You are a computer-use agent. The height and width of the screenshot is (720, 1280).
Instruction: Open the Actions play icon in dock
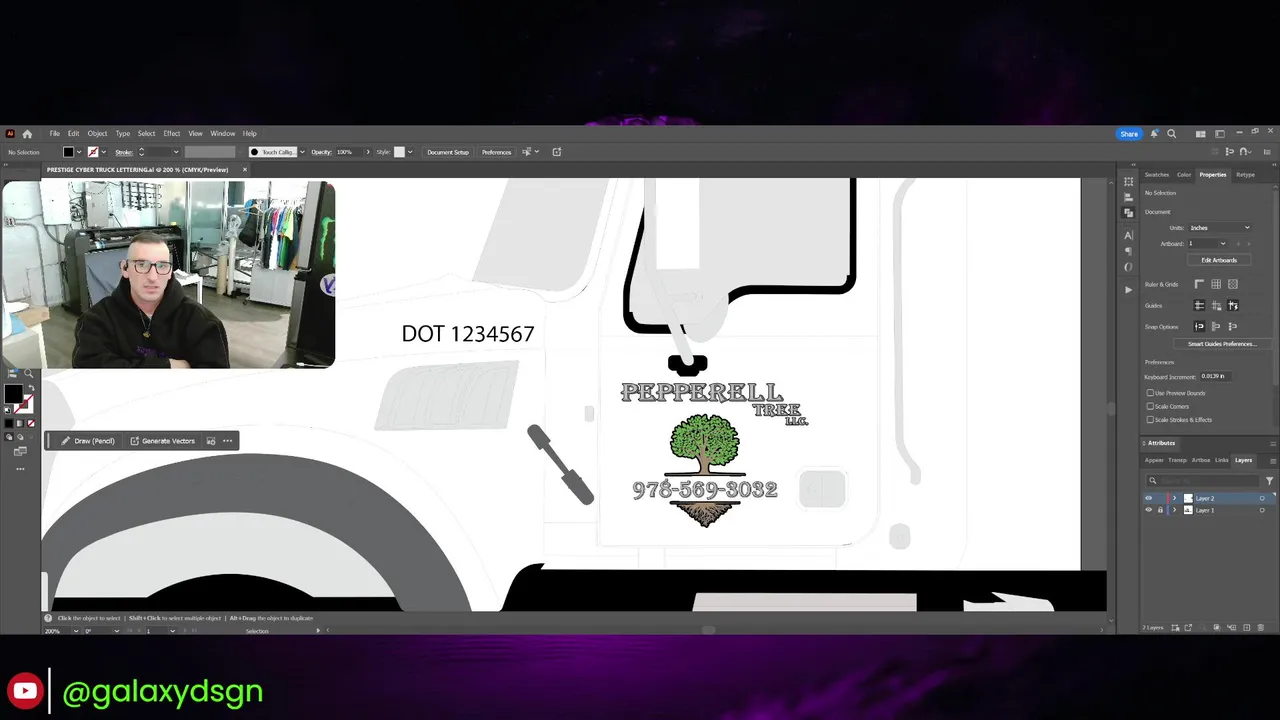pyautogui.click(x=1128, y=289)
